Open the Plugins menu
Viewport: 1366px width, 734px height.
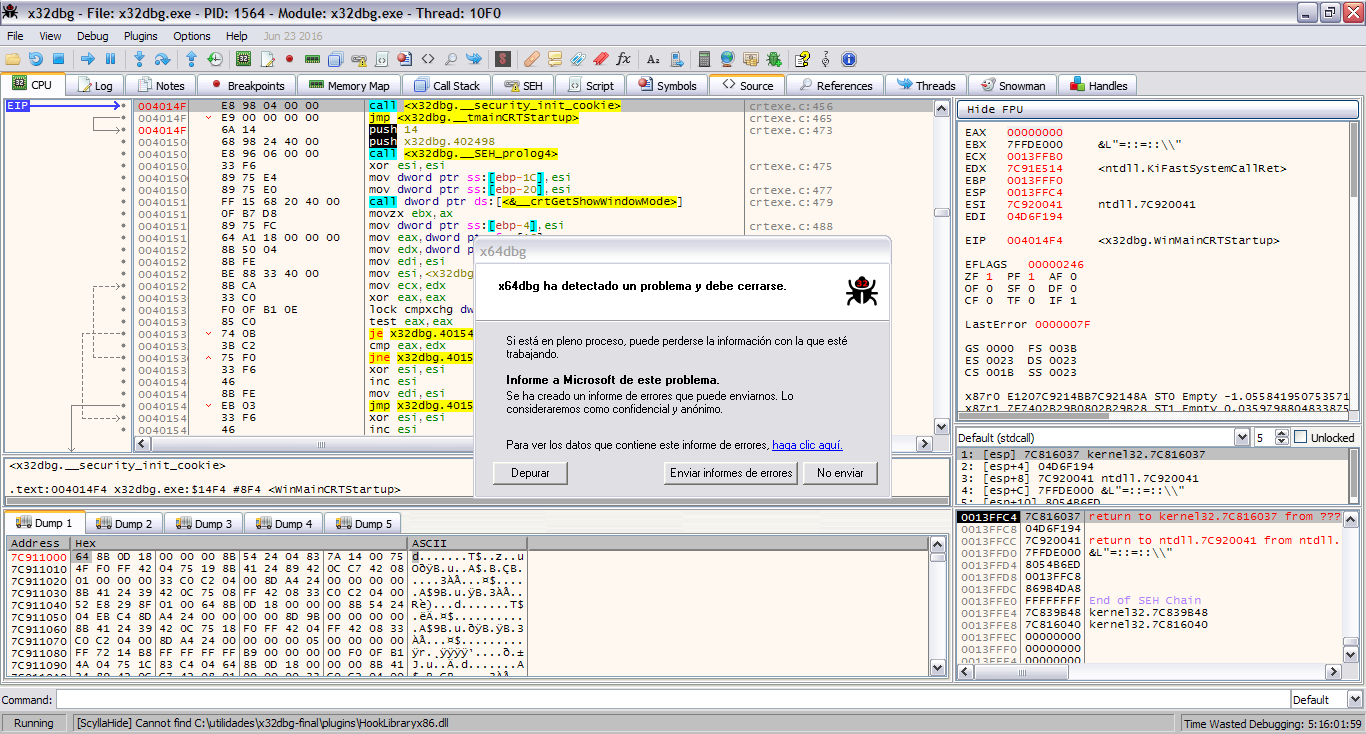[140, 36]
